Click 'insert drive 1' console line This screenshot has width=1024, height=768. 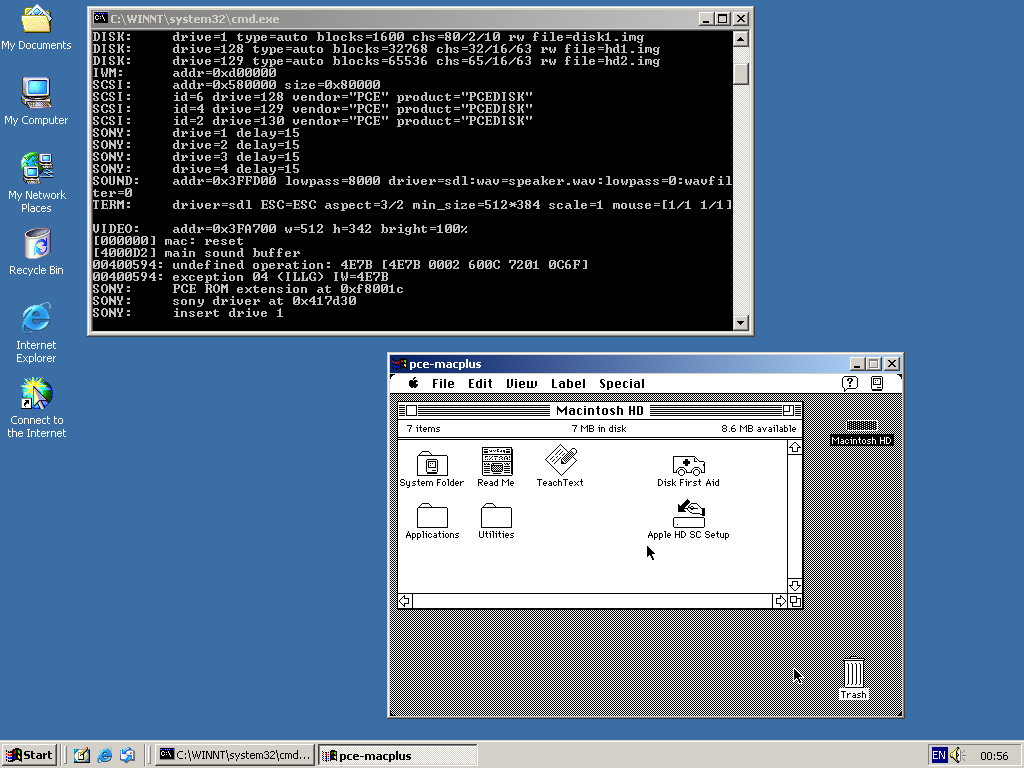point(228,313)
